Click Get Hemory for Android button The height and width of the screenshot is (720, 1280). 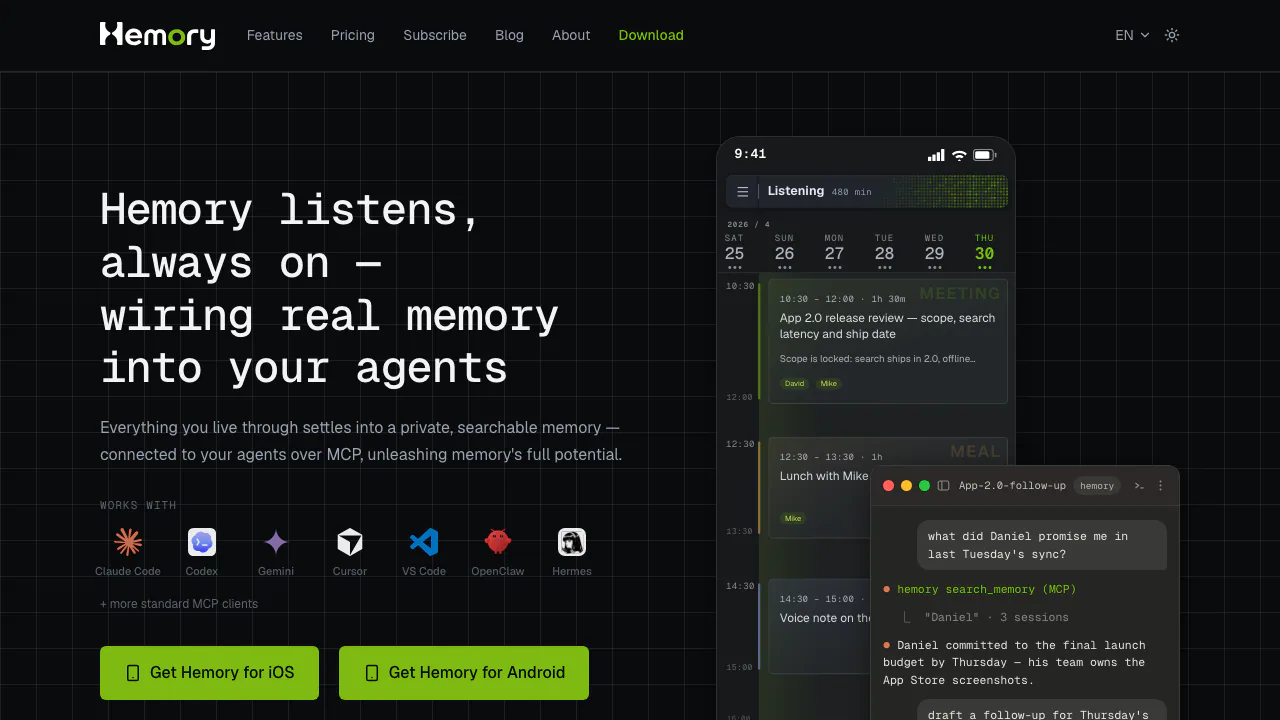pos(464,673)
